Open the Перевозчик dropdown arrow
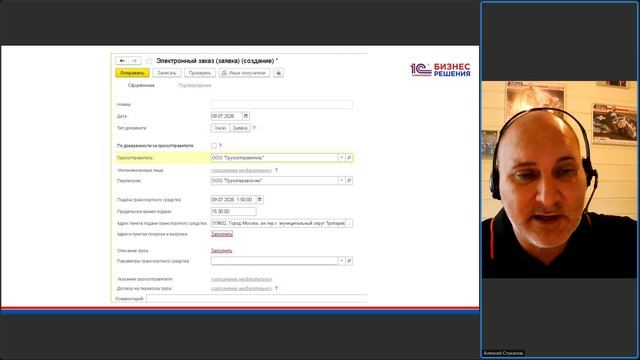This screenshot has height=360, width=640. pos(342,180)
